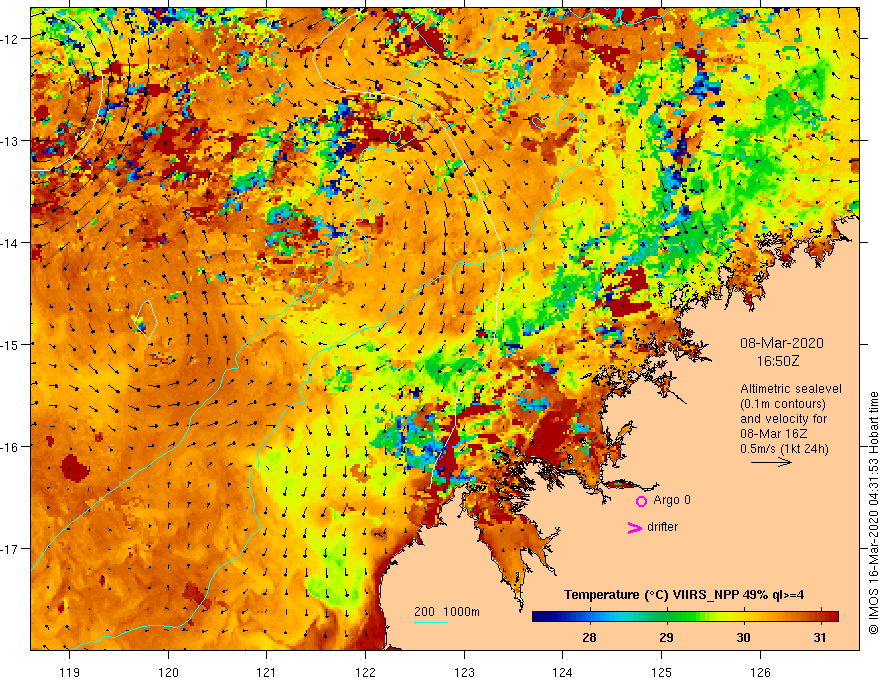Screen dimensions: 880x680
Task: Click the longitude axis label 126
Action: 760,672
